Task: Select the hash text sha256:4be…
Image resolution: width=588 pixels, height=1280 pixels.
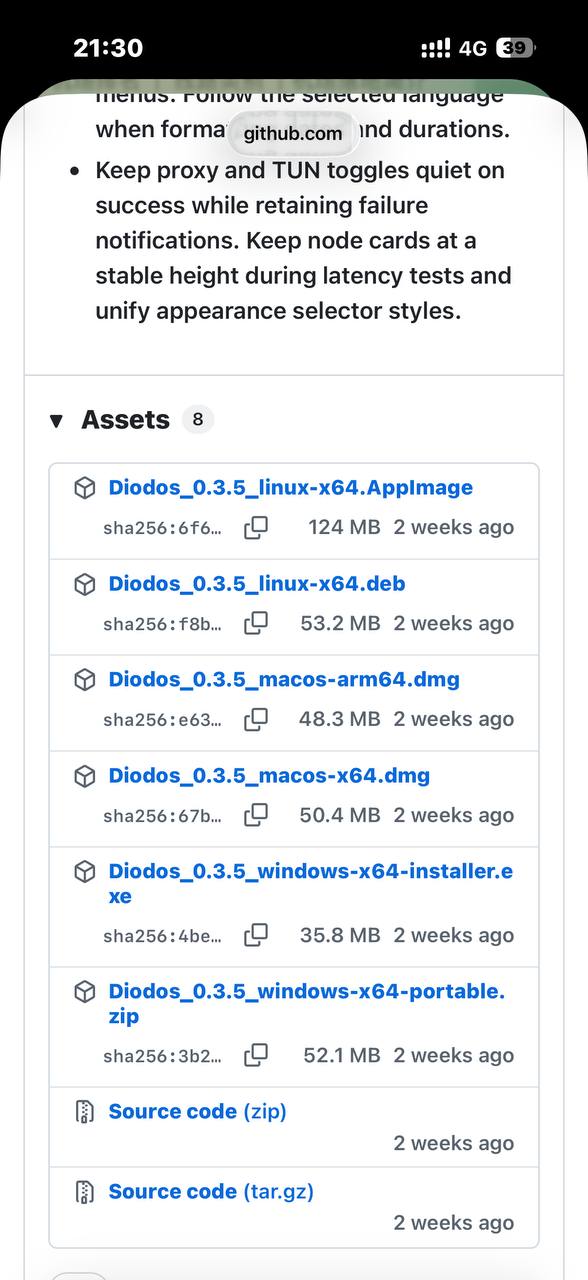Action: [162, 936]
